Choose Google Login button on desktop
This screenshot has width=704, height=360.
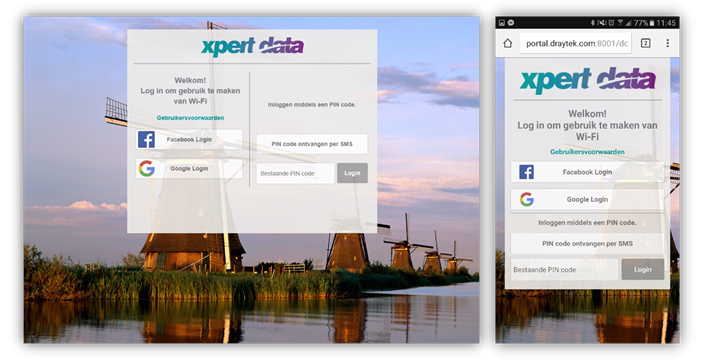point(189,169)
